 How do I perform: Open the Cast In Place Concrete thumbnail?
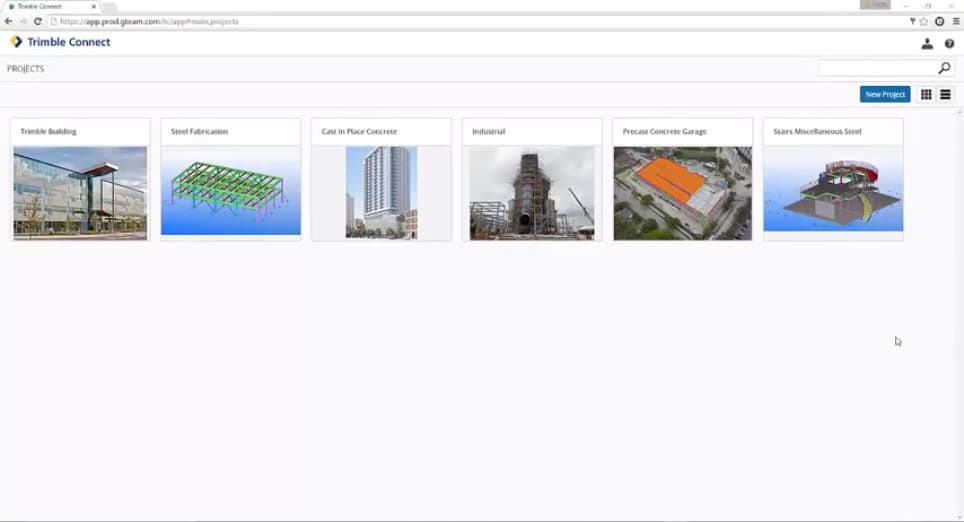pyautogui.click(x=381, y=192)
